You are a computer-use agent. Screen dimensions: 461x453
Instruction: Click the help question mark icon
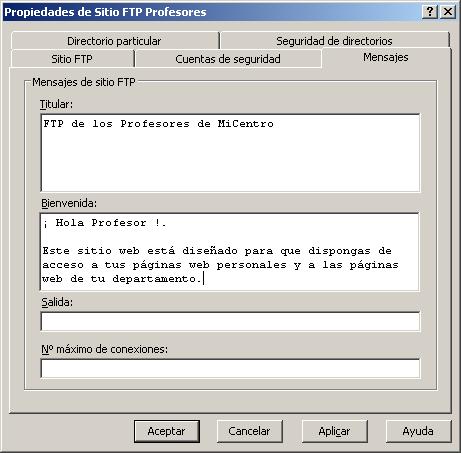pyautogui.click(x=430, y=12)
